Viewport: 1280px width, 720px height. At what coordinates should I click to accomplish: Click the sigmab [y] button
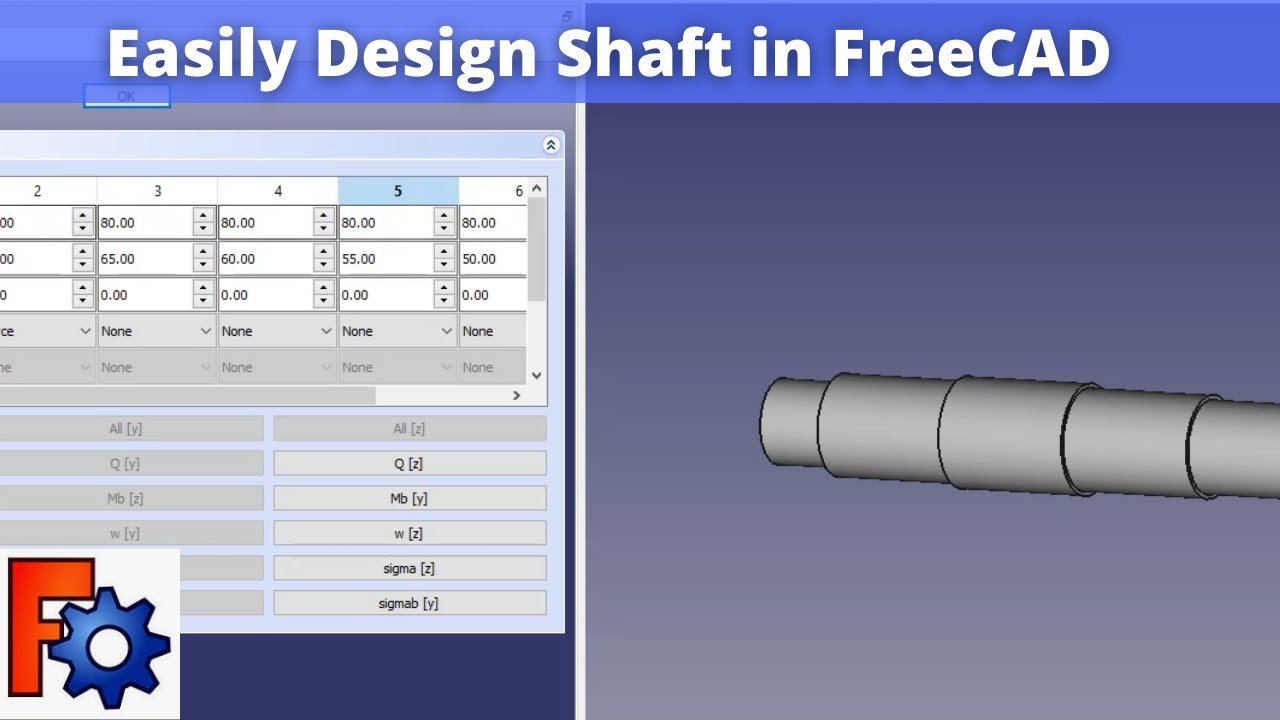410,603
